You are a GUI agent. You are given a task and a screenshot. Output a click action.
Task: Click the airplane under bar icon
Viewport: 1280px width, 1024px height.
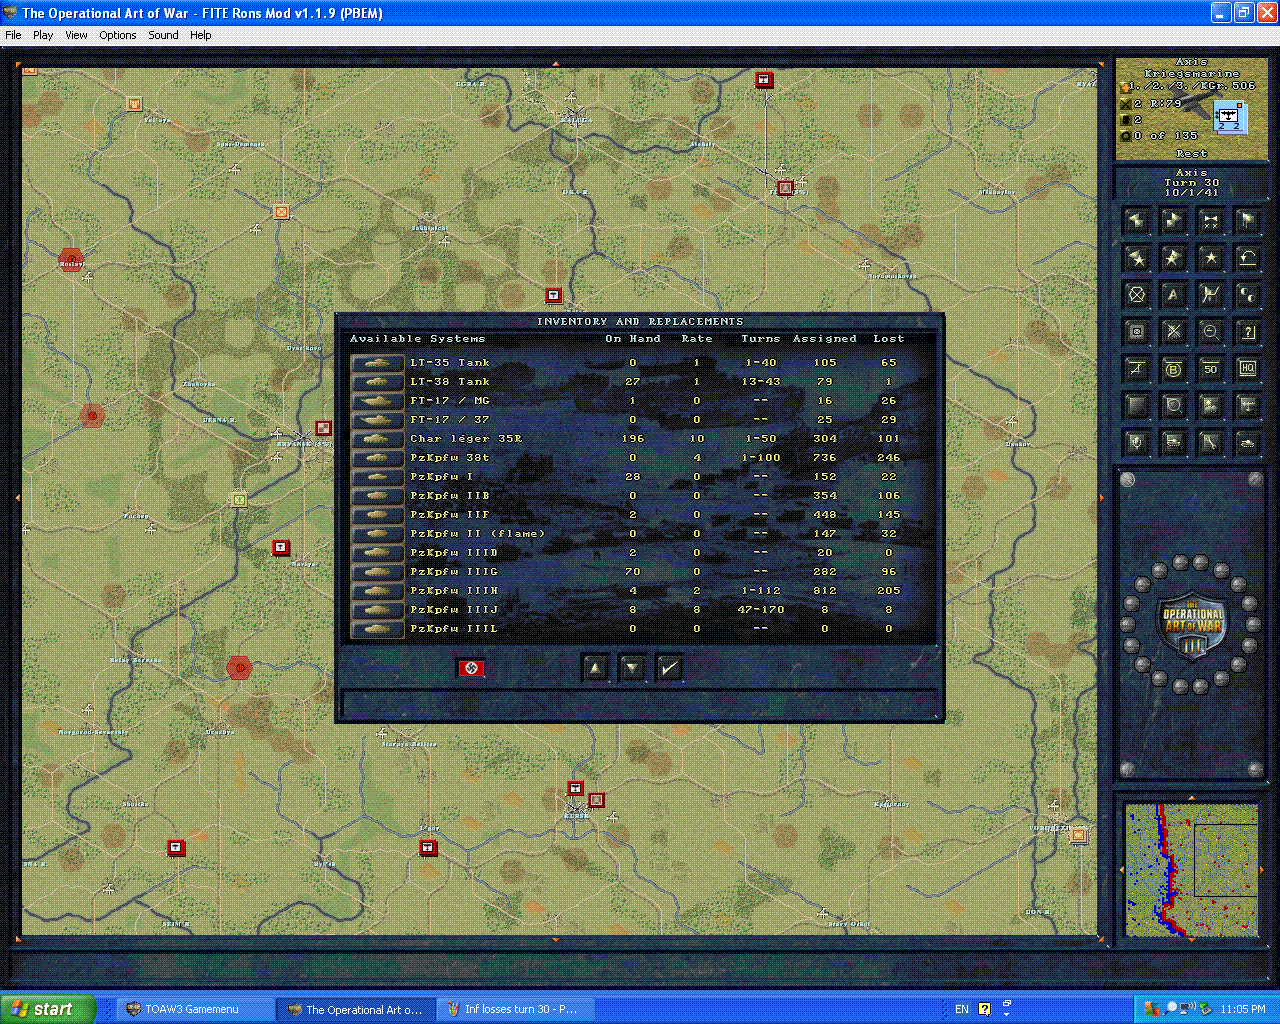point(1136,369)
